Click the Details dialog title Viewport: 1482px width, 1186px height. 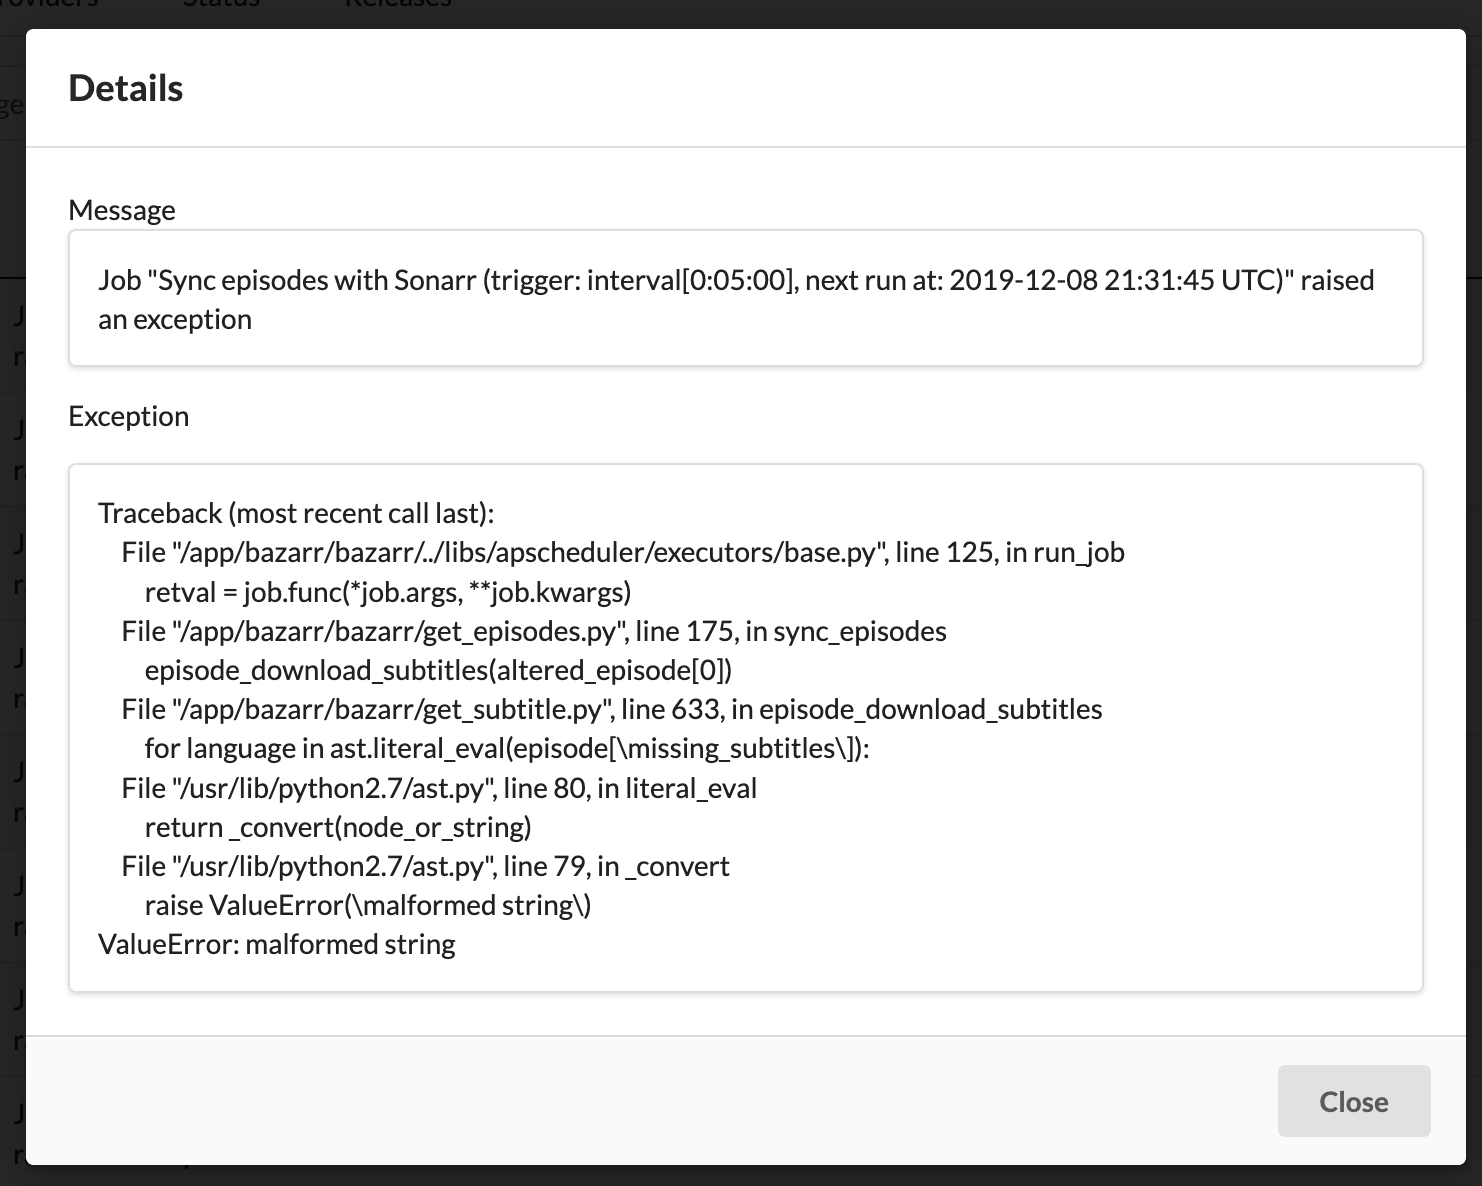coord(125,88)
